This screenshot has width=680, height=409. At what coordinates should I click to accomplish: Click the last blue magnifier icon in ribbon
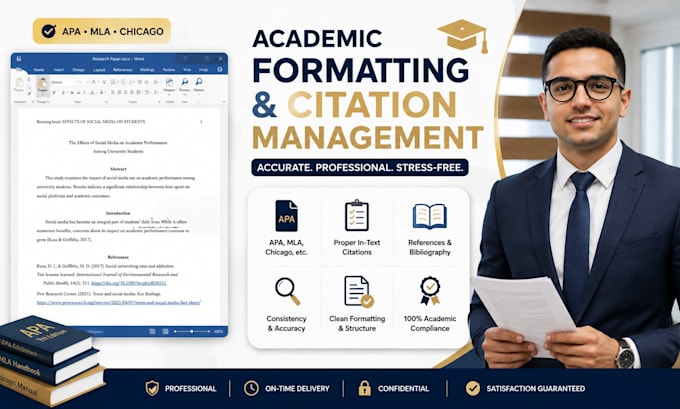click(199, 82)
